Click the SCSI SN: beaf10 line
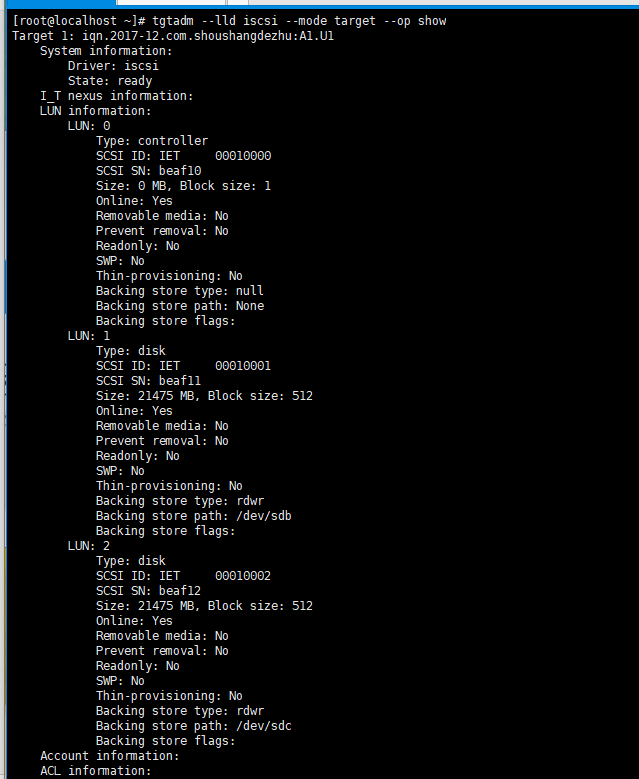The height and width of the screenshot is (779, 639). [x=149, y=171]
